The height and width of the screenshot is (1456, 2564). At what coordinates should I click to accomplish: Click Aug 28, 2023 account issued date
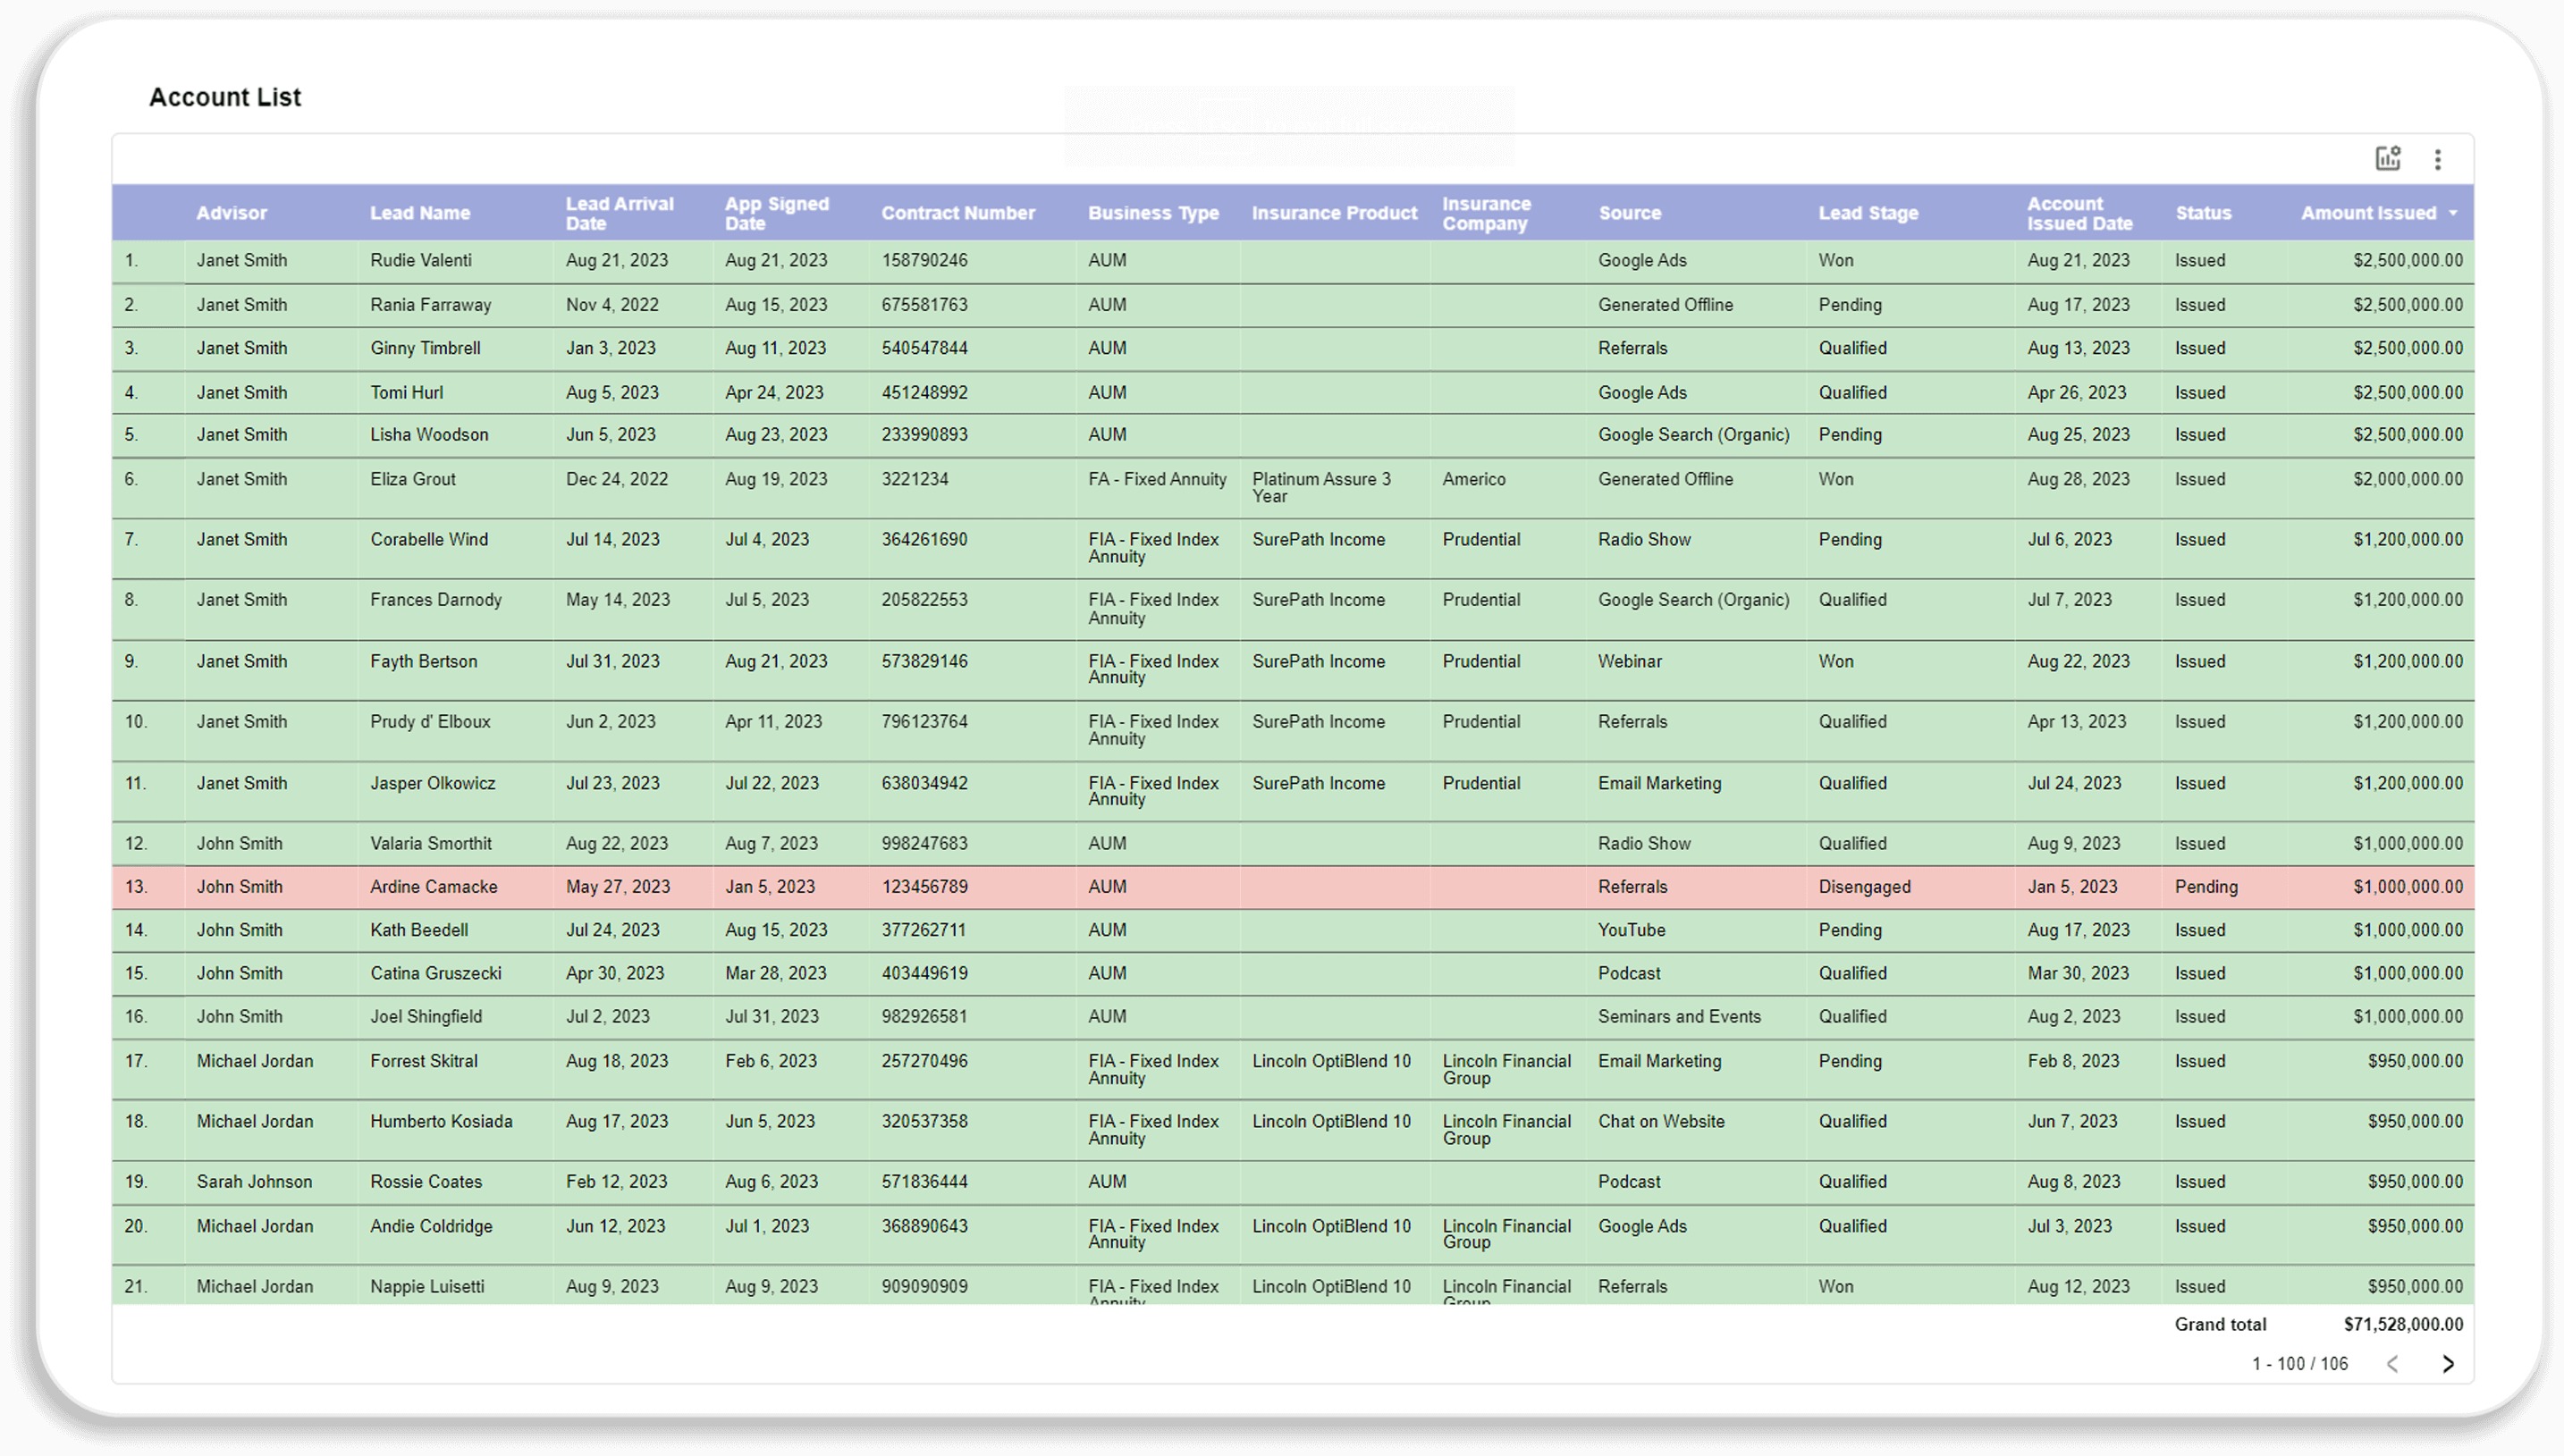pyautogui.click(x=2078, y=479)
